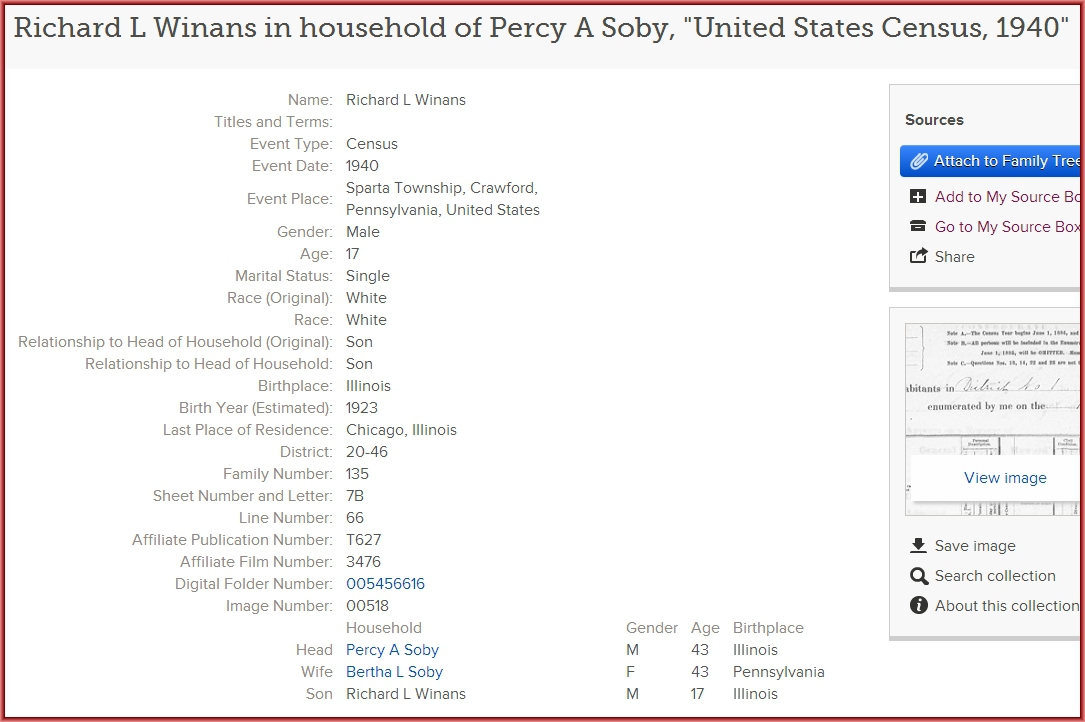Save image of the census record
Image resolution: width=1085 pixels, height=722 pixels.
click(975, 545)
